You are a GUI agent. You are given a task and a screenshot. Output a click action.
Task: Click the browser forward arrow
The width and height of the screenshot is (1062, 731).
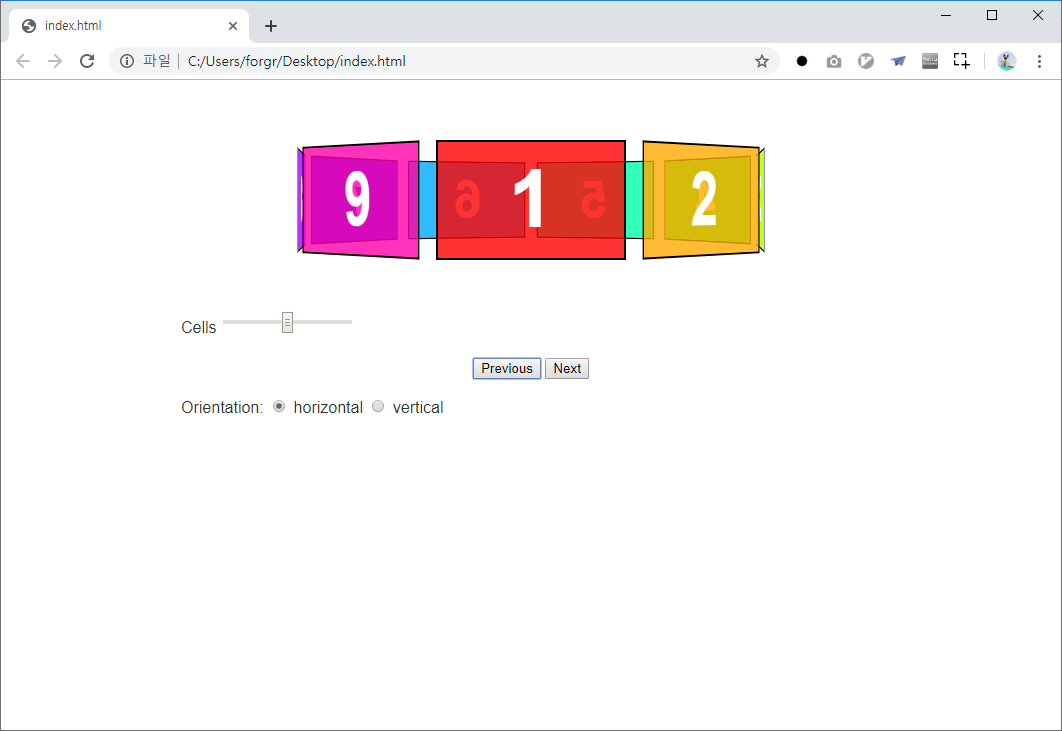click(55, 61)
